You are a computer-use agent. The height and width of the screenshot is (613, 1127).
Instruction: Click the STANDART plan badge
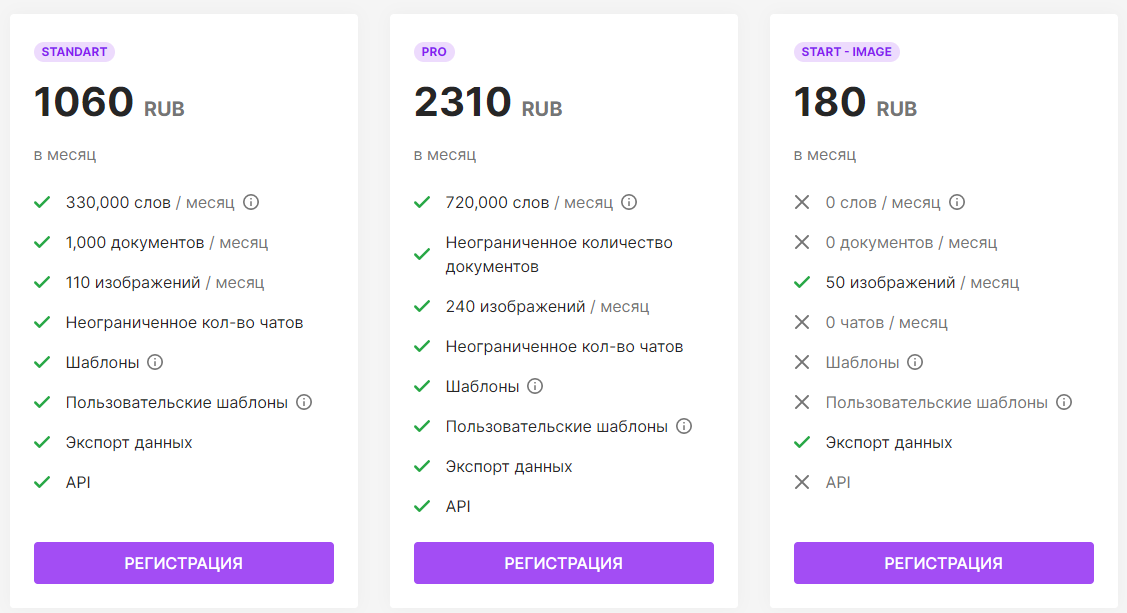[x=76, y=52]
